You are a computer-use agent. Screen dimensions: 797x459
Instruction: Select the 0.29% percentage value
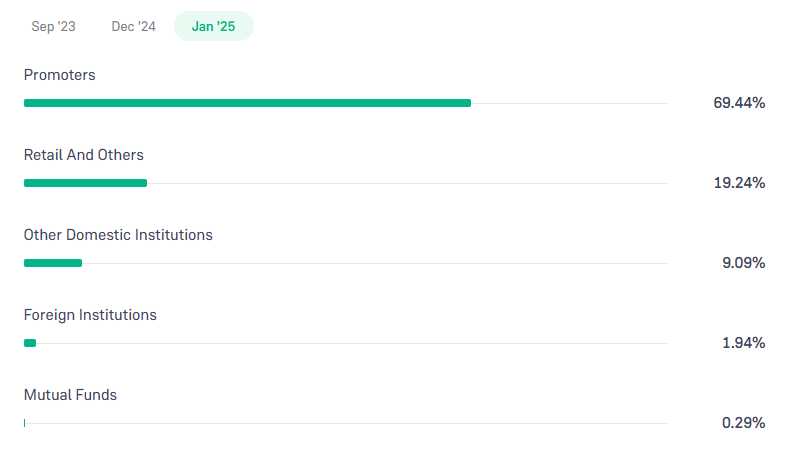point(744,423)
